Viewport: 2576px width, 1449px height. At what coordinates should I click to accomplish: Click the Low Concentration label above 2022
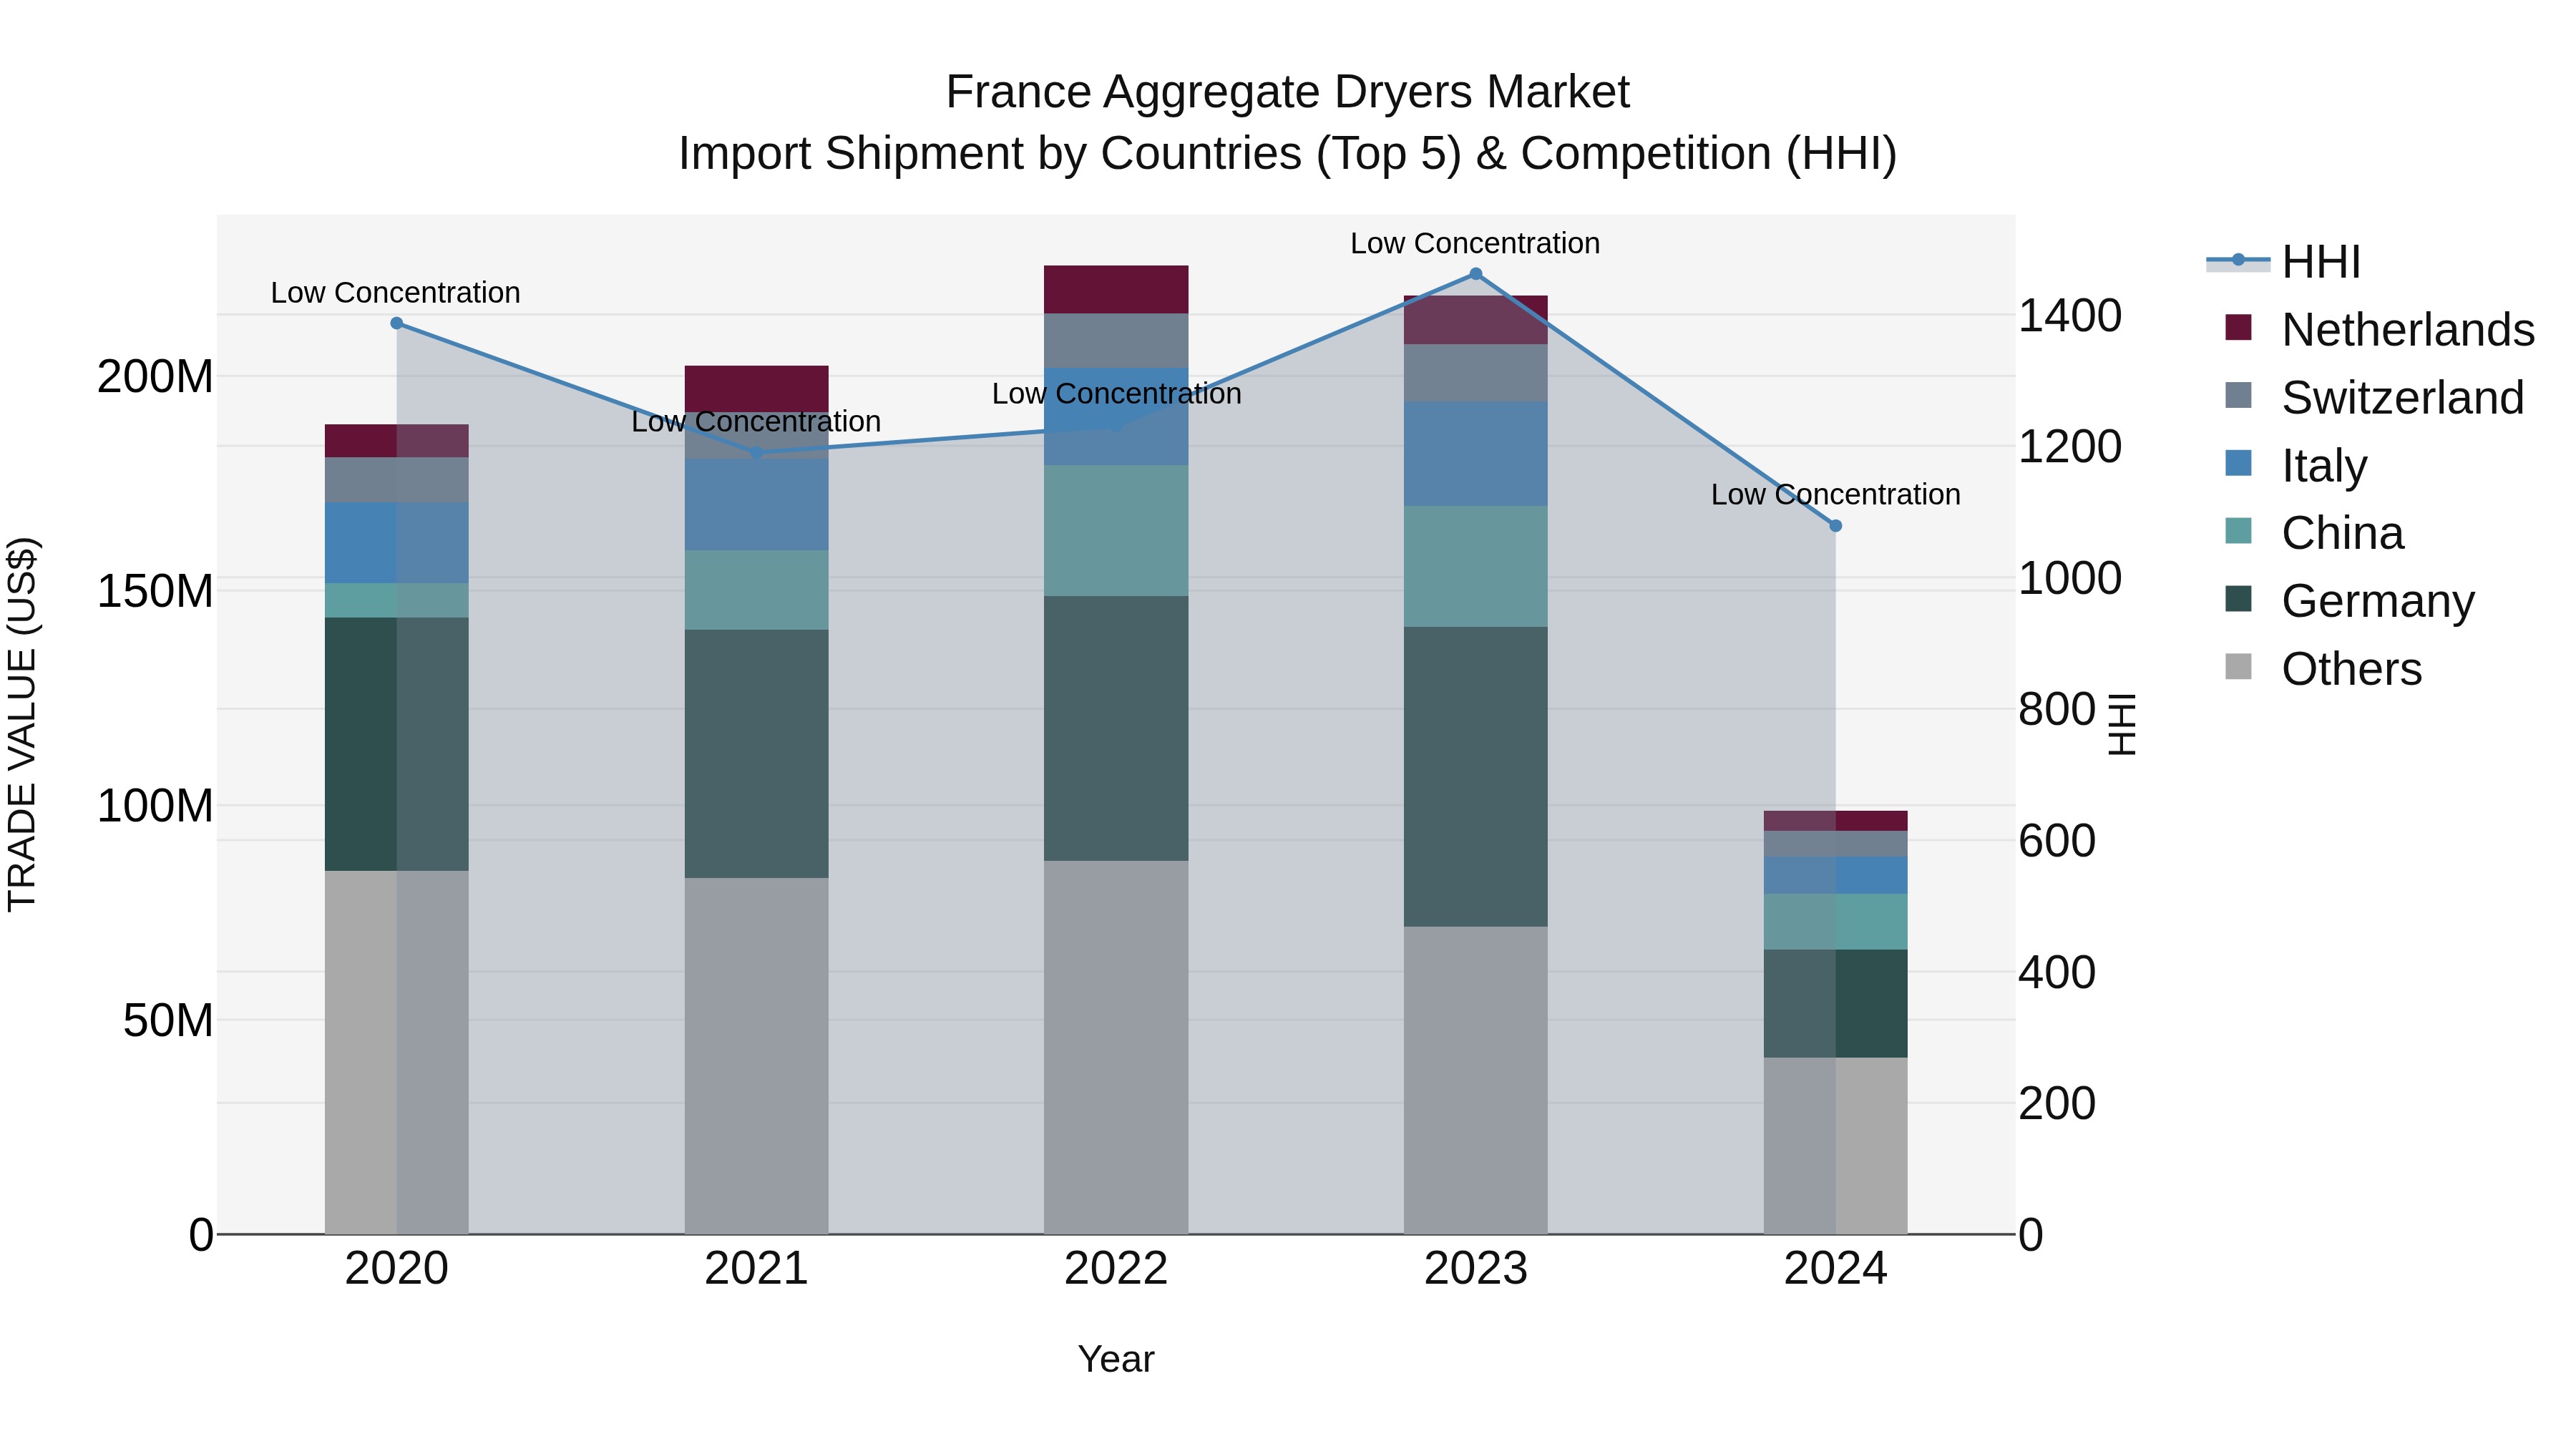[x=1117, y=394]
